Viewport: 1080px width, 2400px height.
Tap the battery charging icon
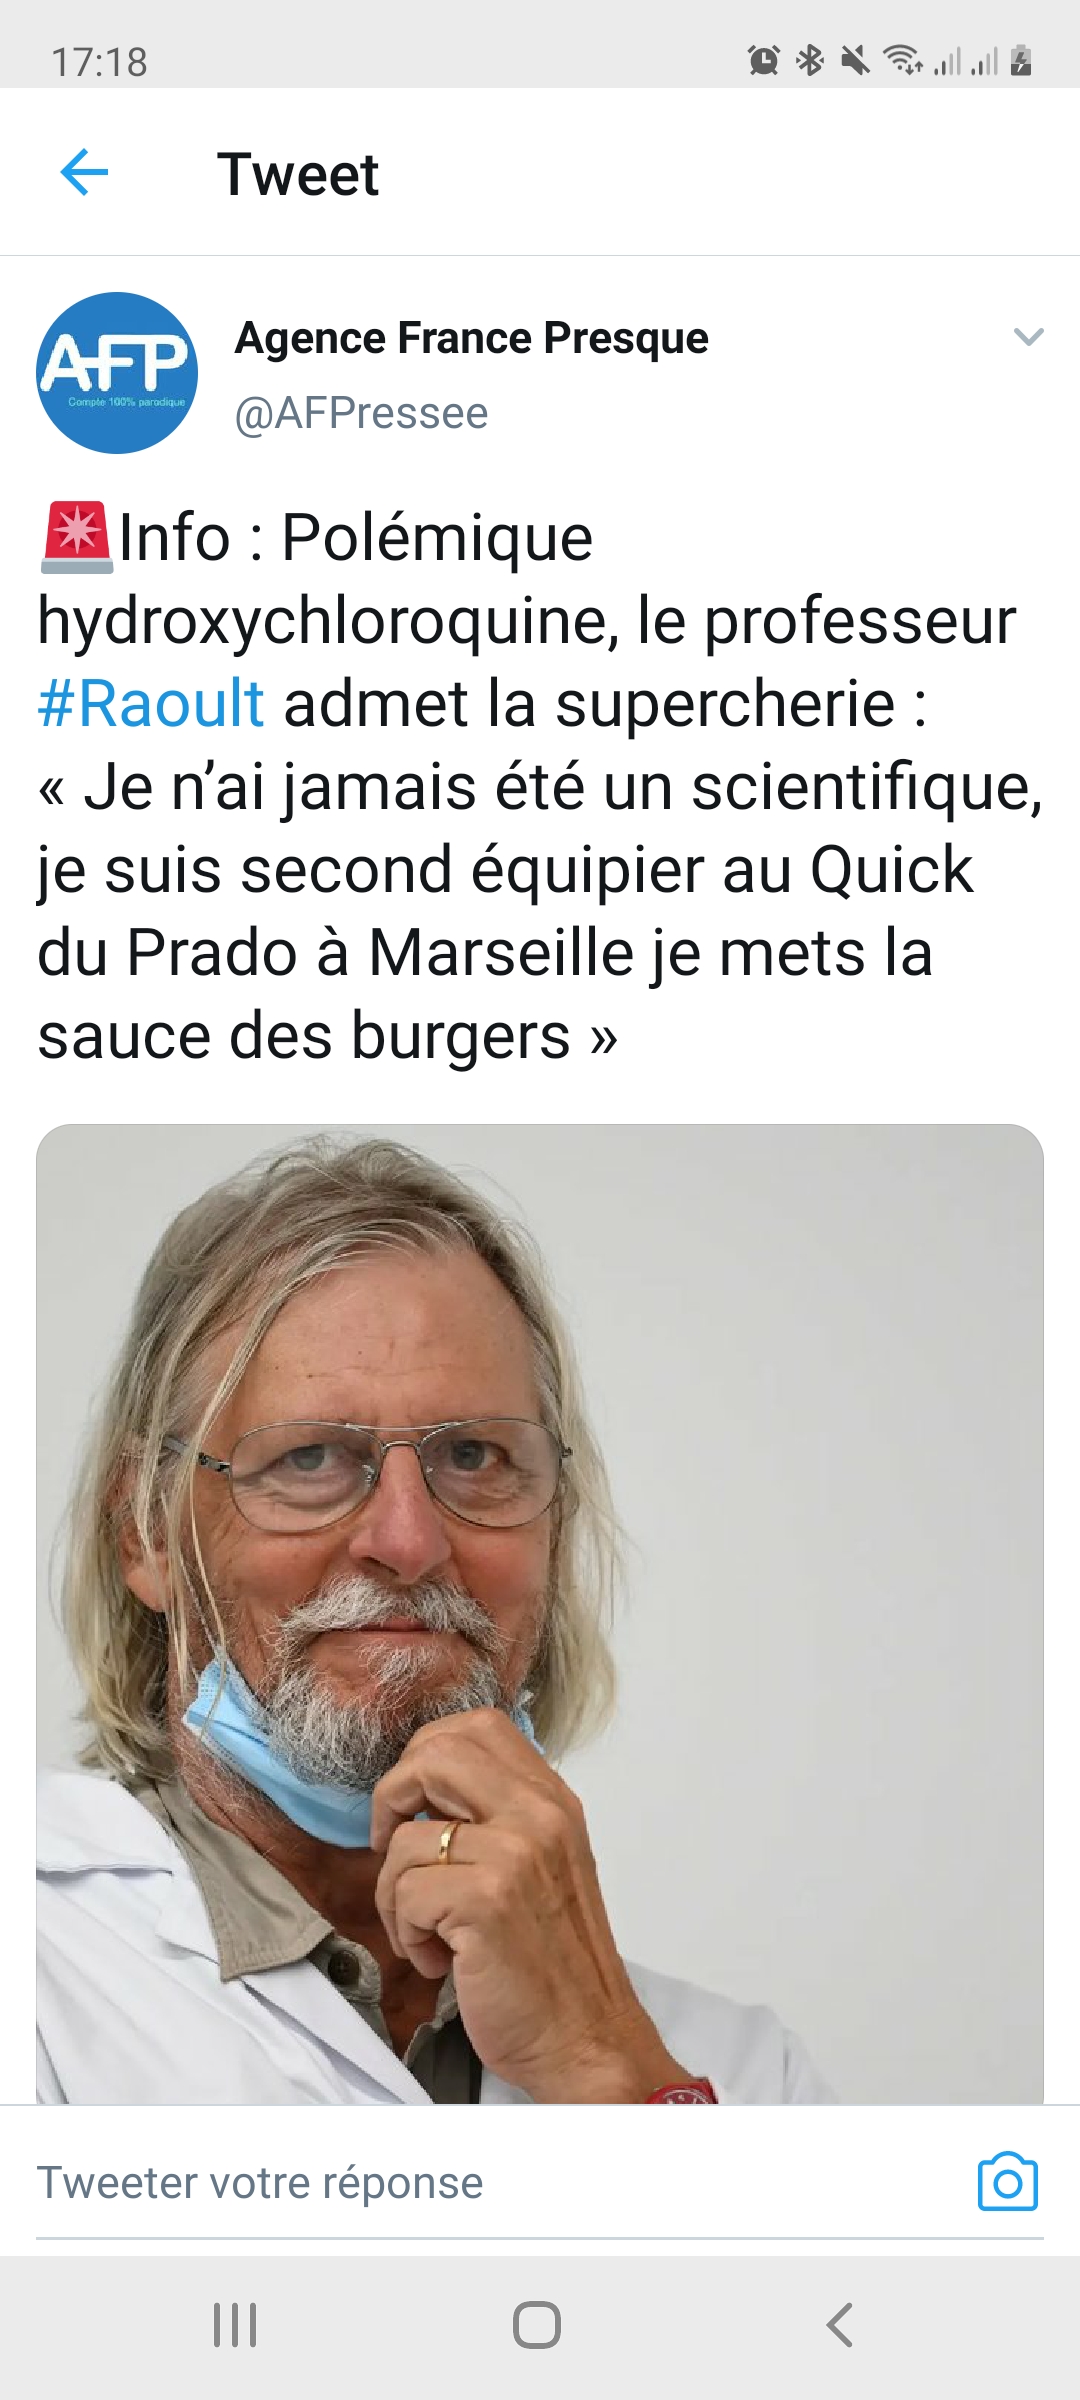(1021, 61)
